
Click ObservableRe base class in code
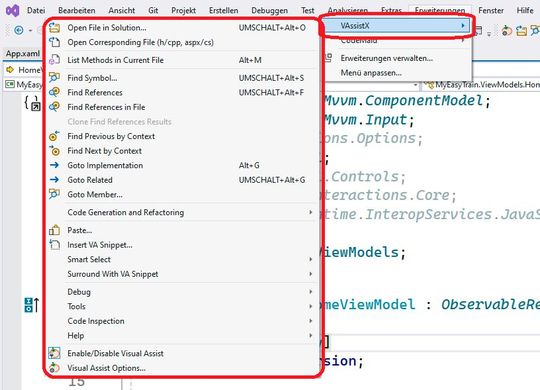coord(490,305)
